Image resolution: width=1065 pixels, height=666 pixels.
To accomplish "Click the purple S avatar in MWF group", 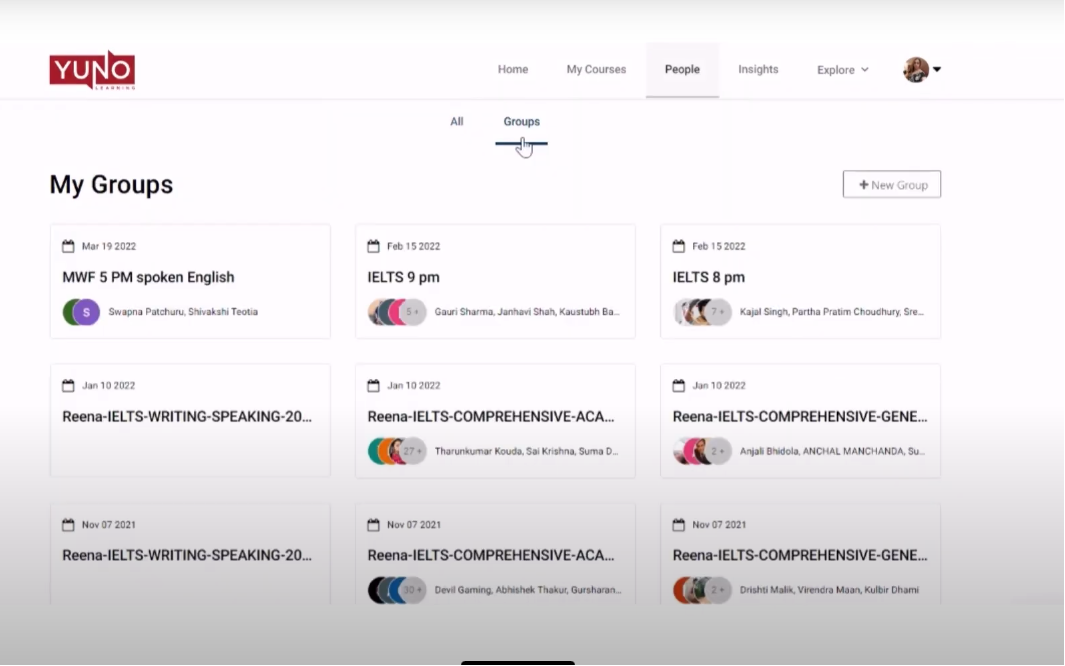I will coord(87,312).
